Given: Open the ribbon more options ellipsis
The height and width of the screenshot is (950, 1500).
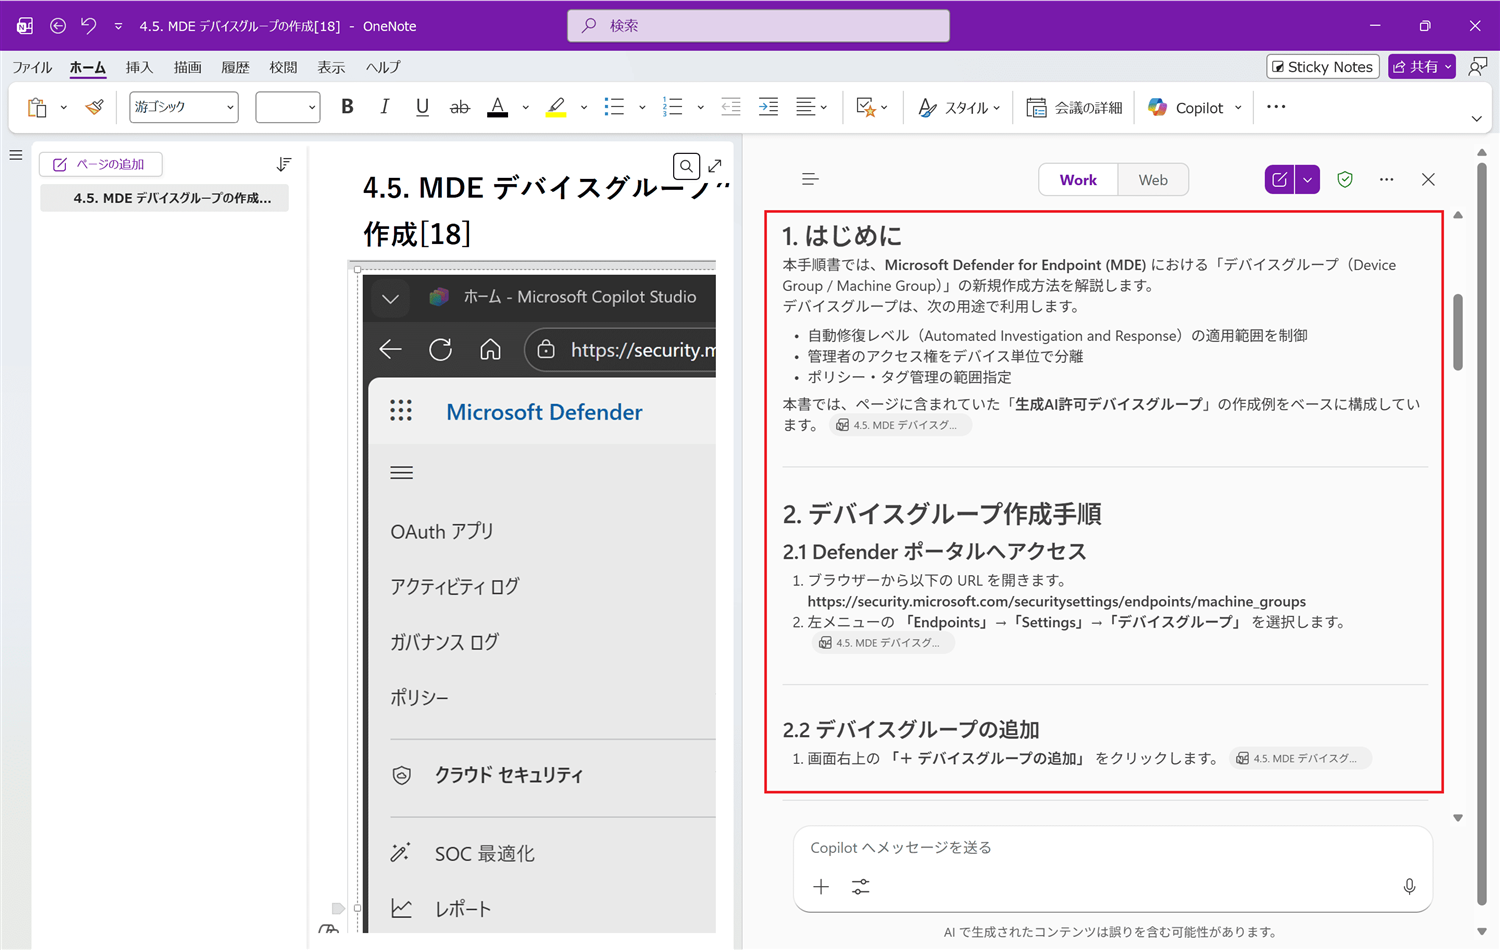Looking at the screenshot, I should click(x=1276, y=107).
